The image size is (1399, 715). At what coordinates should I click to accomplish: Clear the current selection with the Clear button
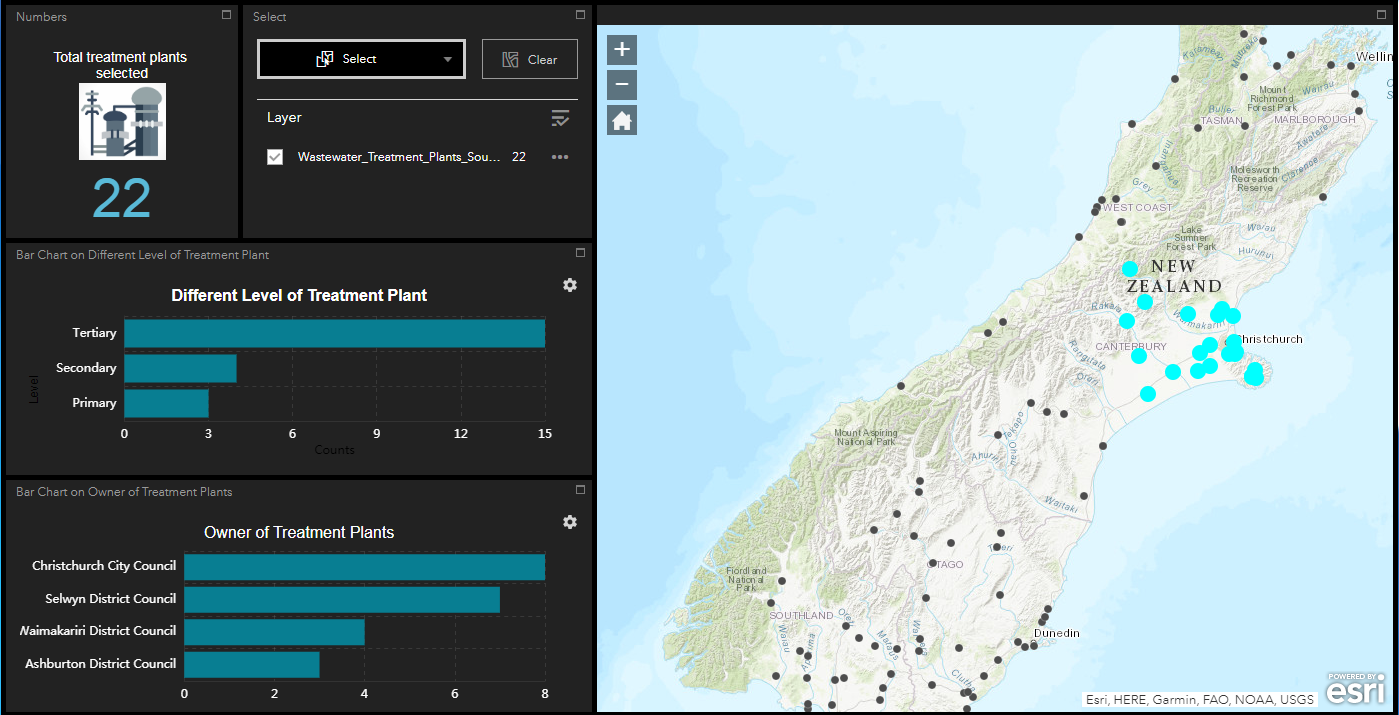[x=529, y=59]
